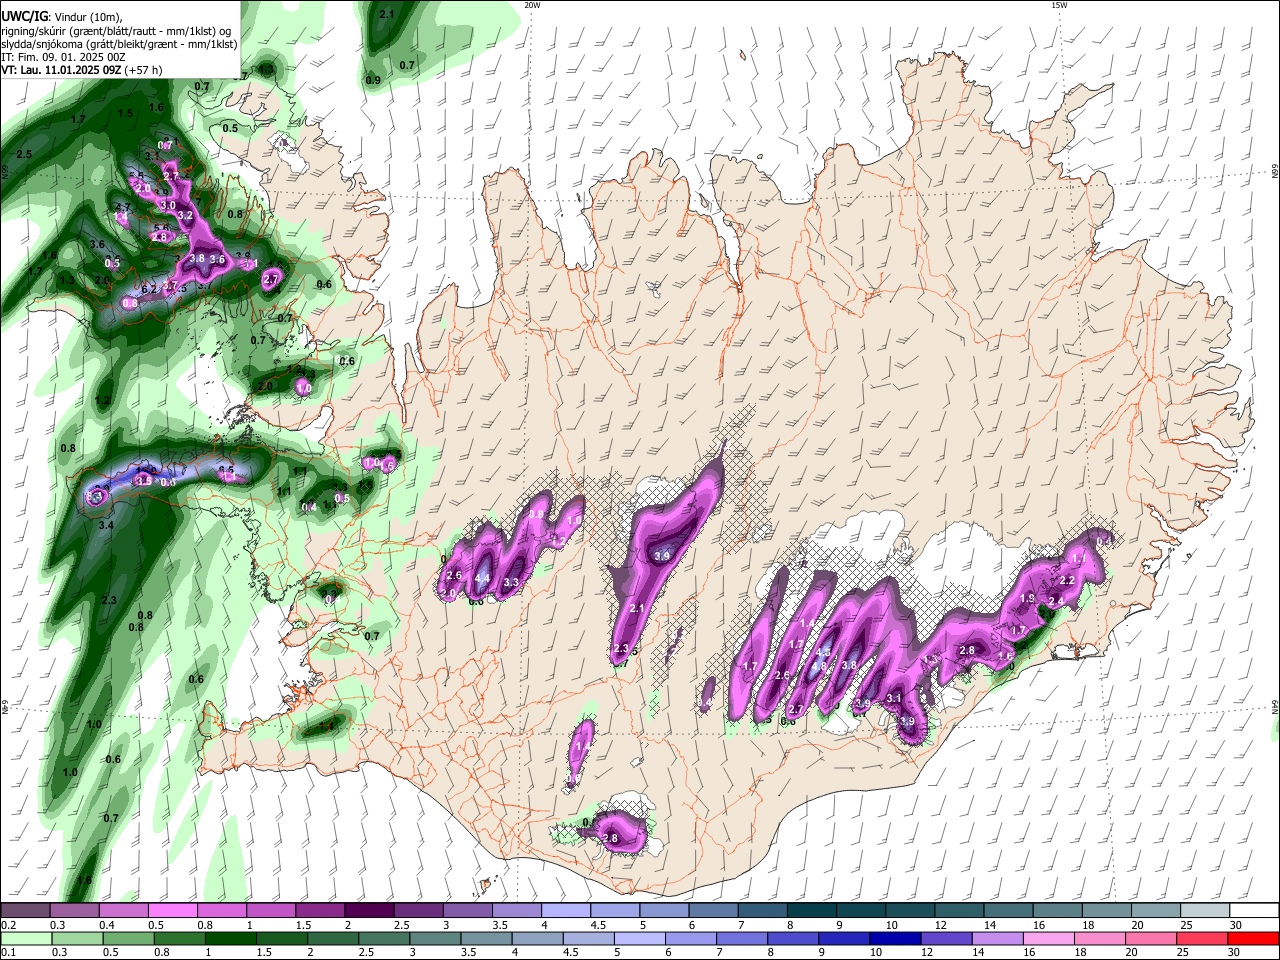The height and width of the screenshot is (960, 1280).
Task: Click the 'slydda/snjókoma' legend description line
Action: [x=119, y=44]
